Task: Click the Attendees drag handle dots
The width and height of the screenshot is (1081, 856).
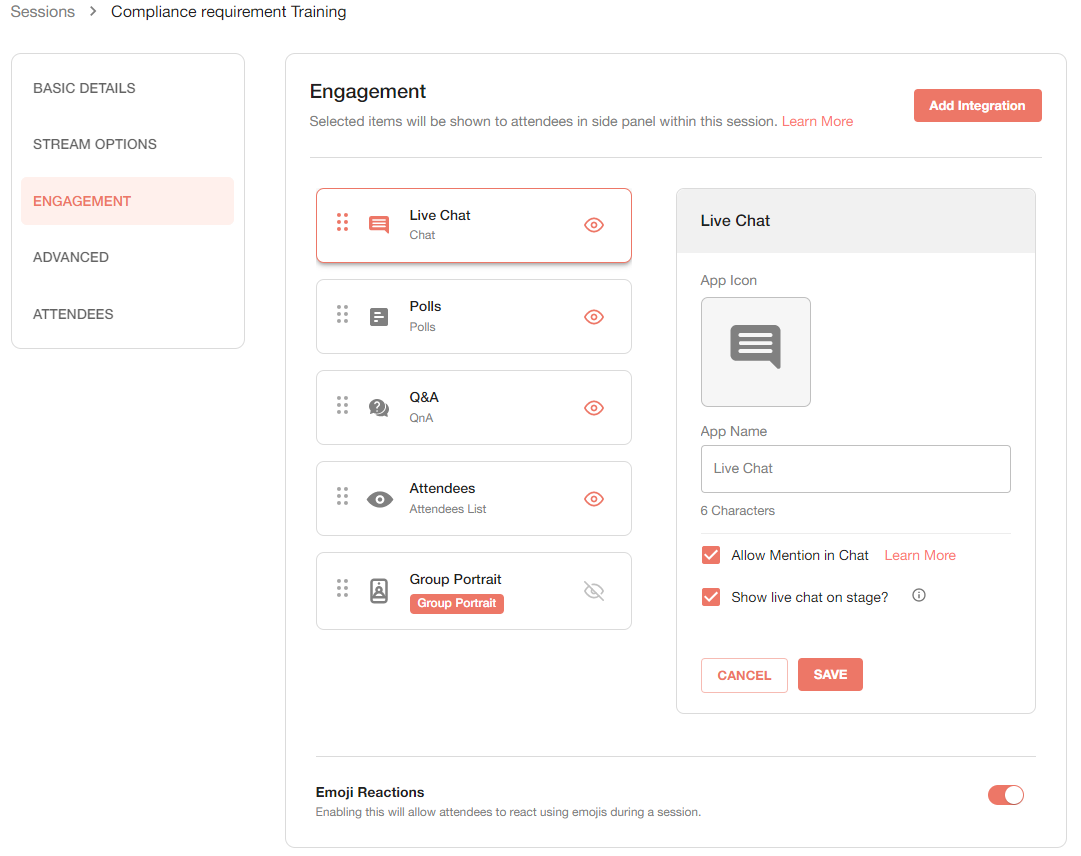Action: (342, 496)
